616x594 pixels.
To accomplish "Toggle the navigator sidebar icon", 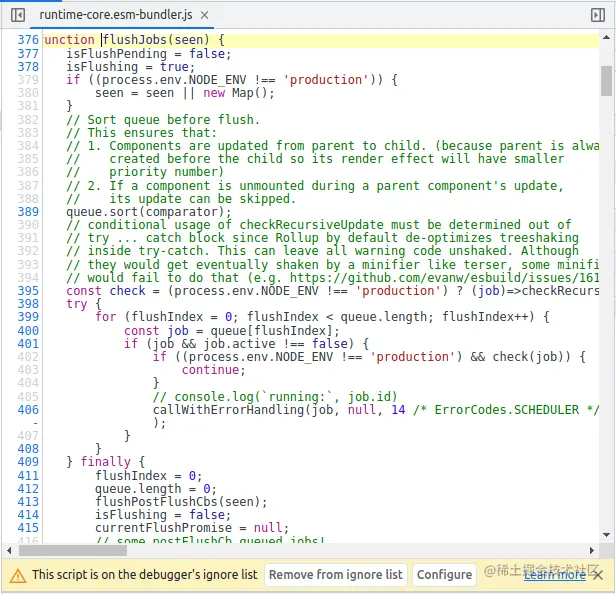I will pos(18,15).
